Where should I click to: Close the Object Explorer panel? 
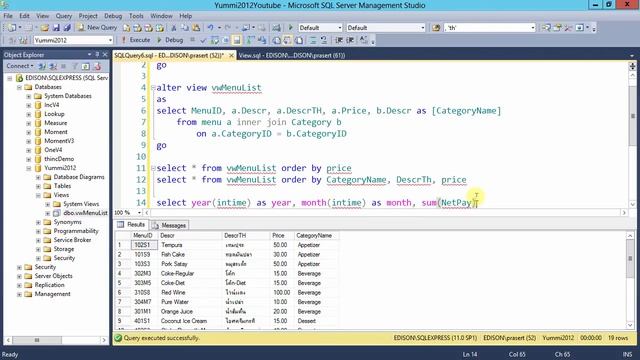pyautogui.click(x=105, y=54)
